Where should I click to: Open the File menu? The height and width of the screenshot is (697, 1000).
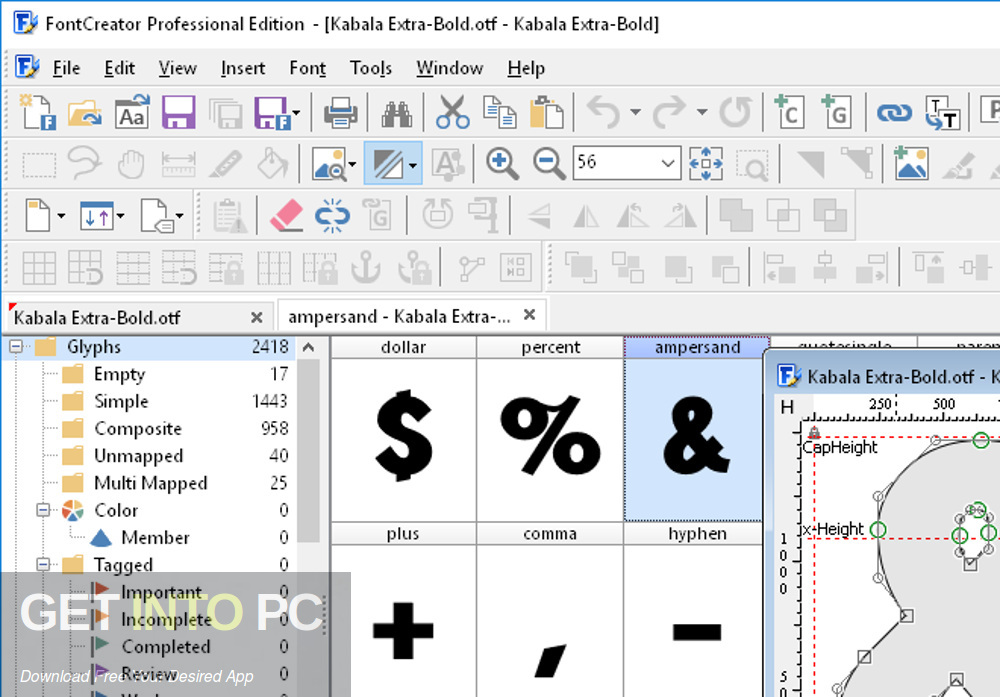coord(66,68)
